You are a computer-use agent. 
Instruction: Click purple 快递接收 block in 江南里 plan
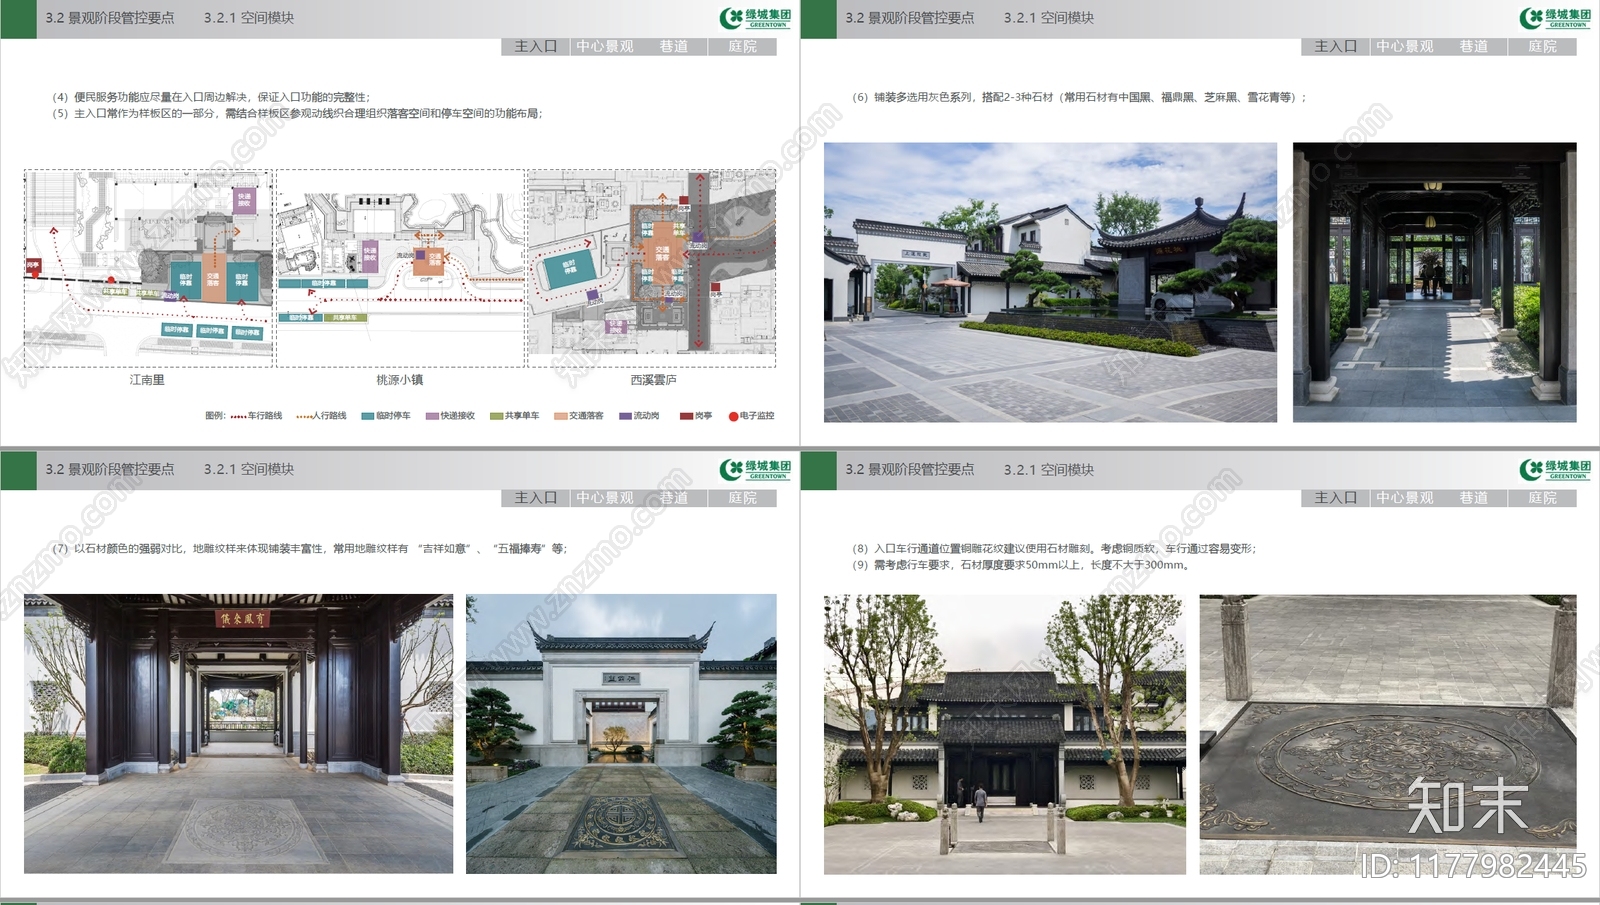[x=244, y=200]
